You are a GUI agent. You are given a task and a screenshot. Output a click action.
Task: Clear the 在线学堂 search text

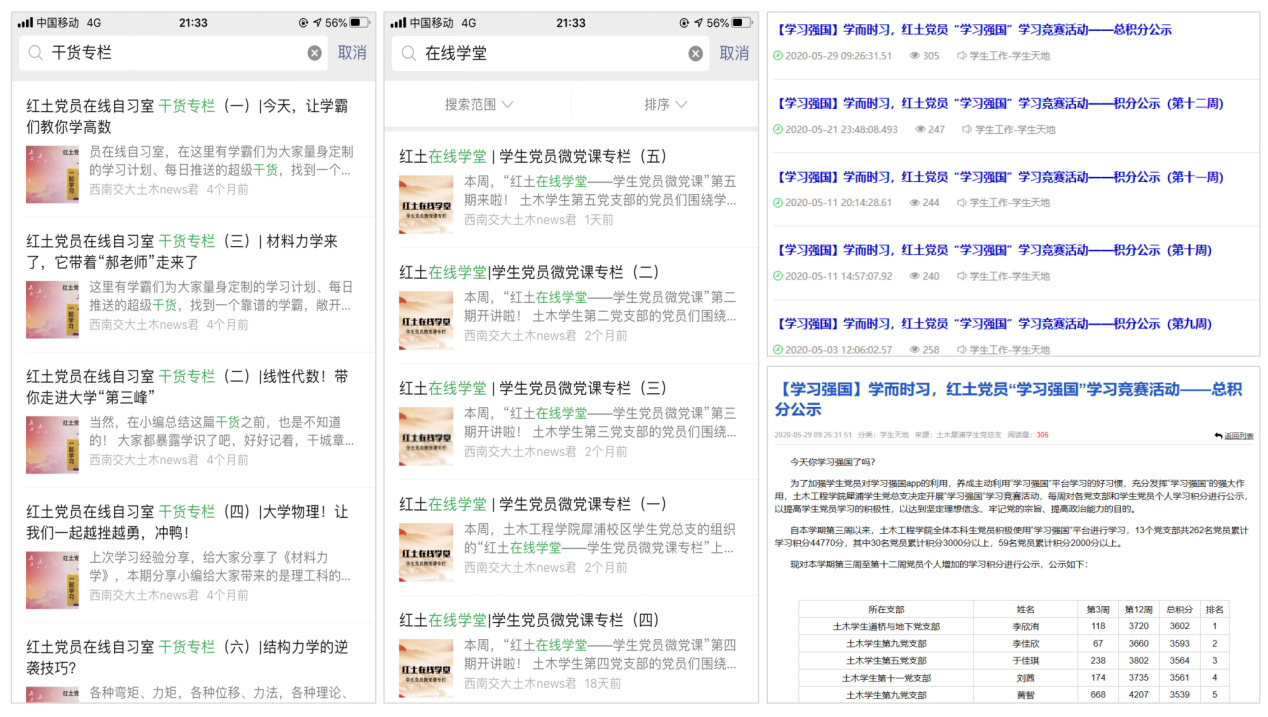tap(695, 54)
